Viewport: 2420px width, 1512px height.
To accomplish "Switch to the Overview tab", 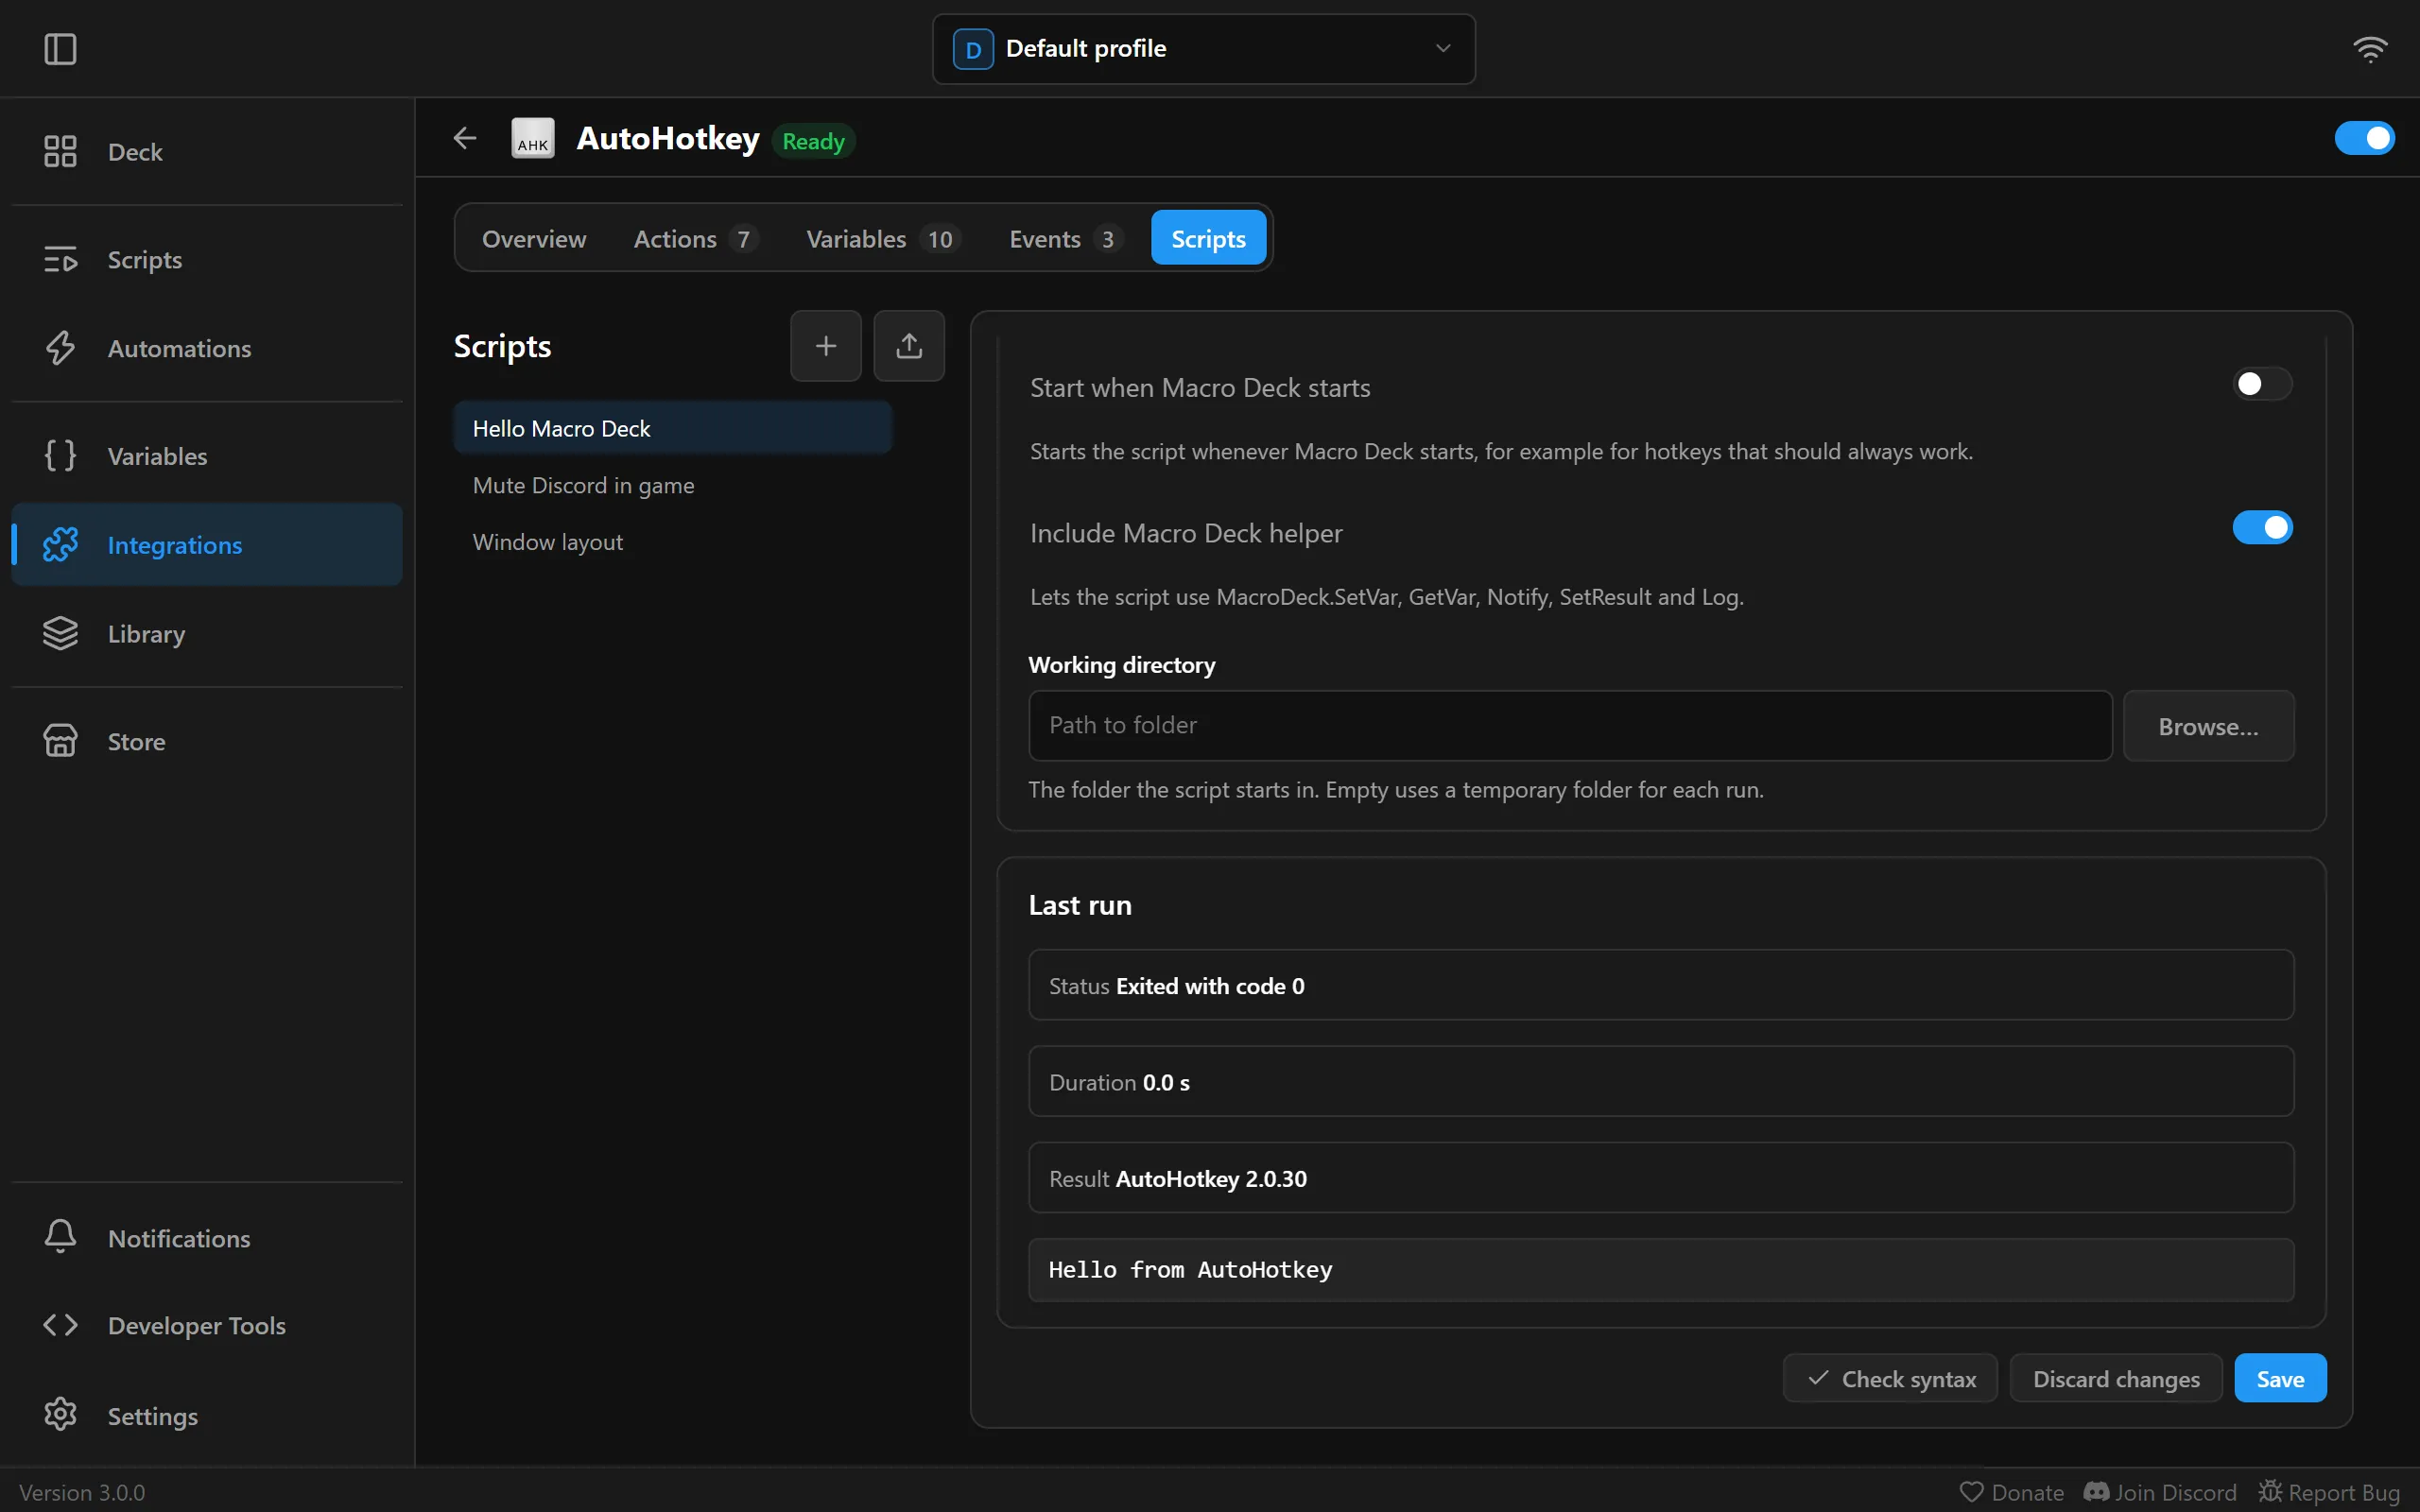I will 534,238.
